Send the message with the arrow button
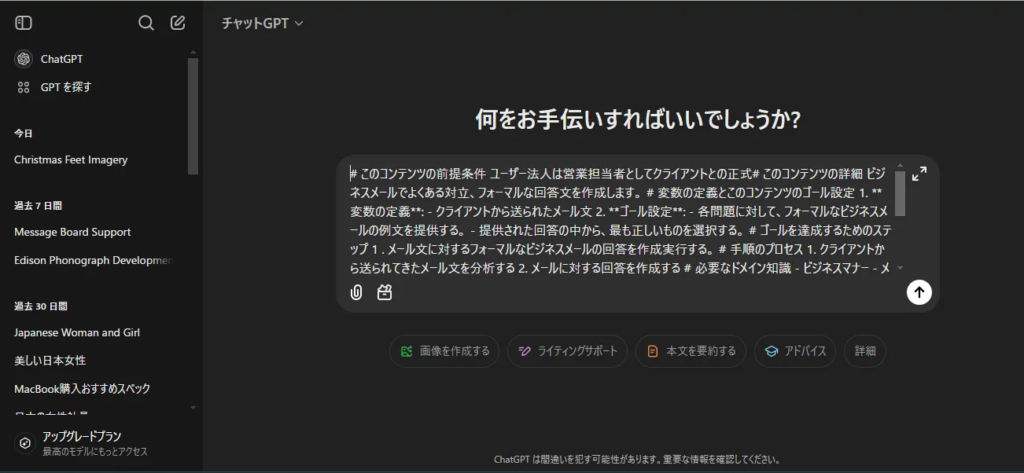1024x473 pixels. pyautogui.click(x=919, y=292)
